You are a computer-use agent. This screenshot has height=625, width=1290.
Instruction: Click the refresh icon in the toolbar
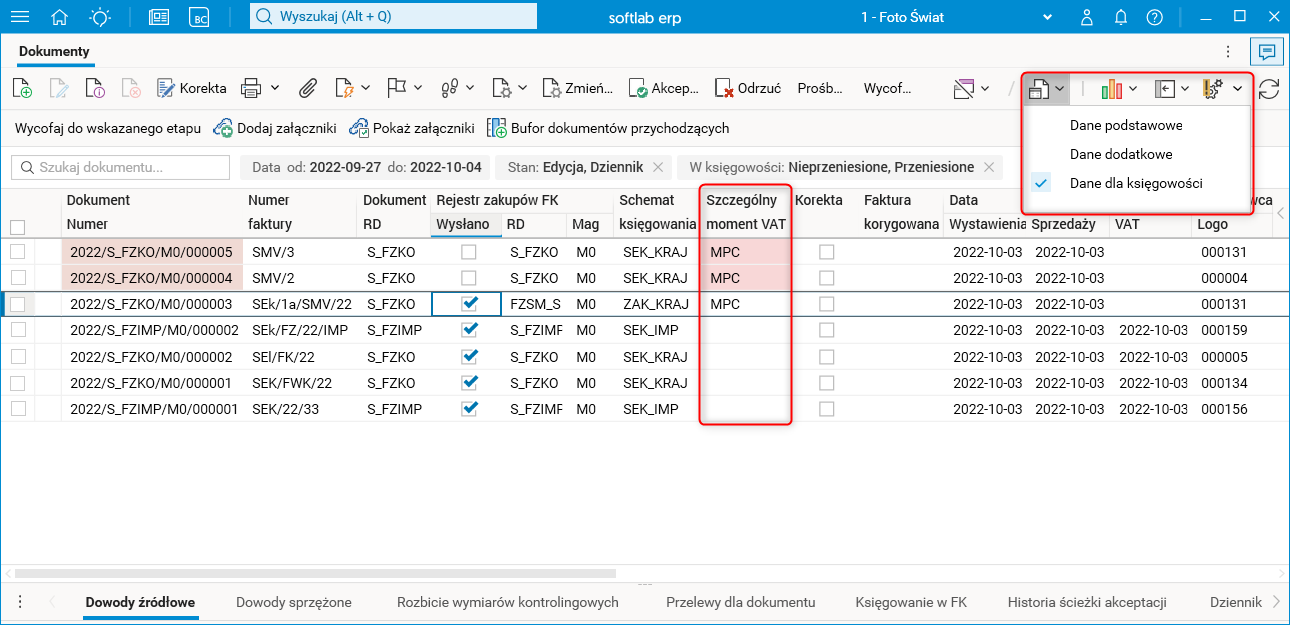coord(1269,88)
